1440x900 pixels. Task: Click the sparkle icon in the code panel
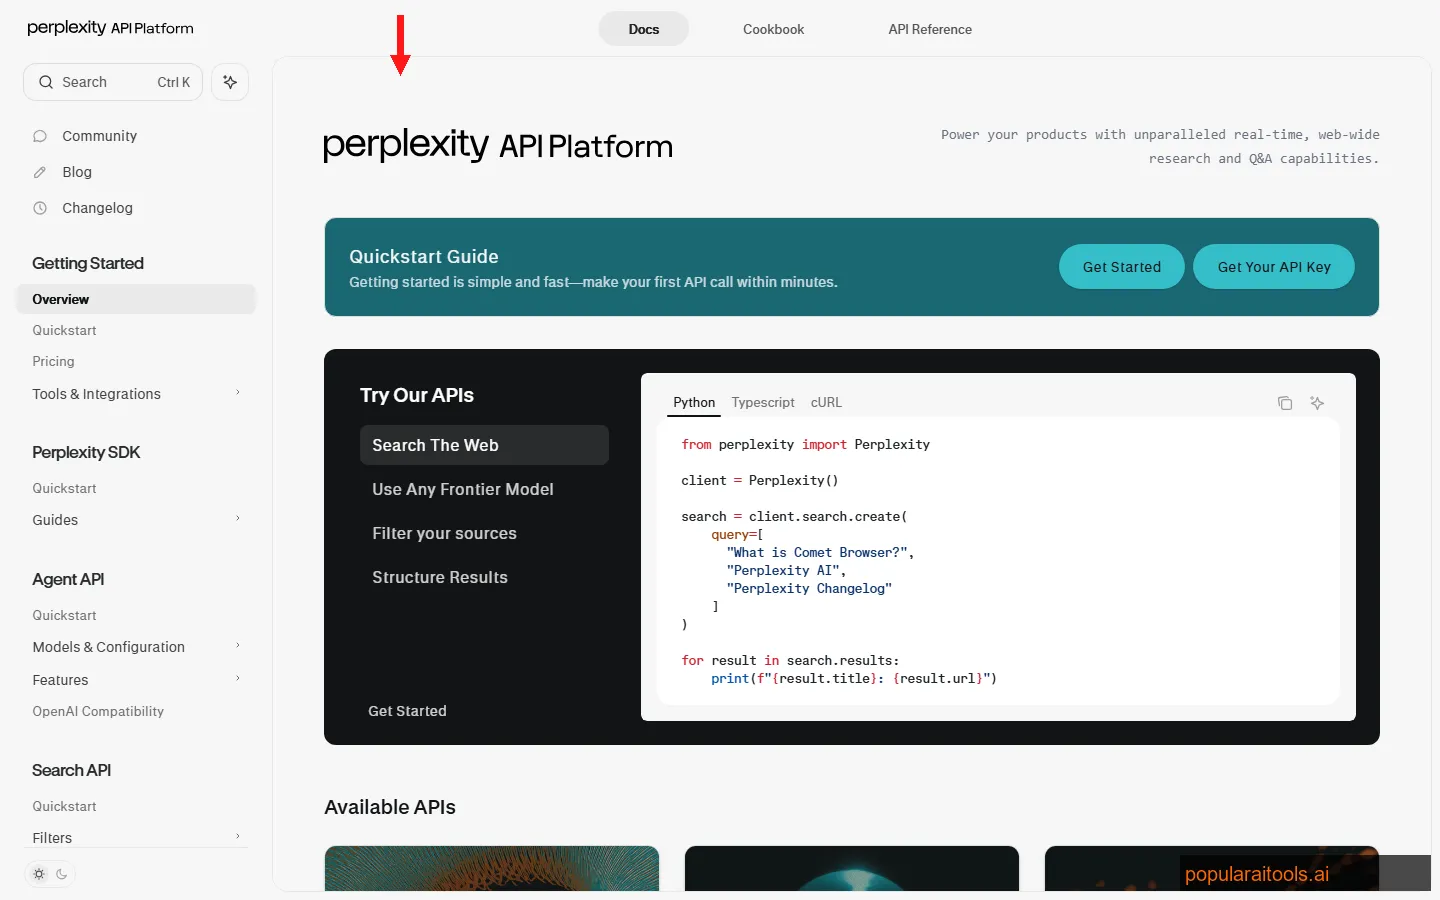[x=1317, y=402]
